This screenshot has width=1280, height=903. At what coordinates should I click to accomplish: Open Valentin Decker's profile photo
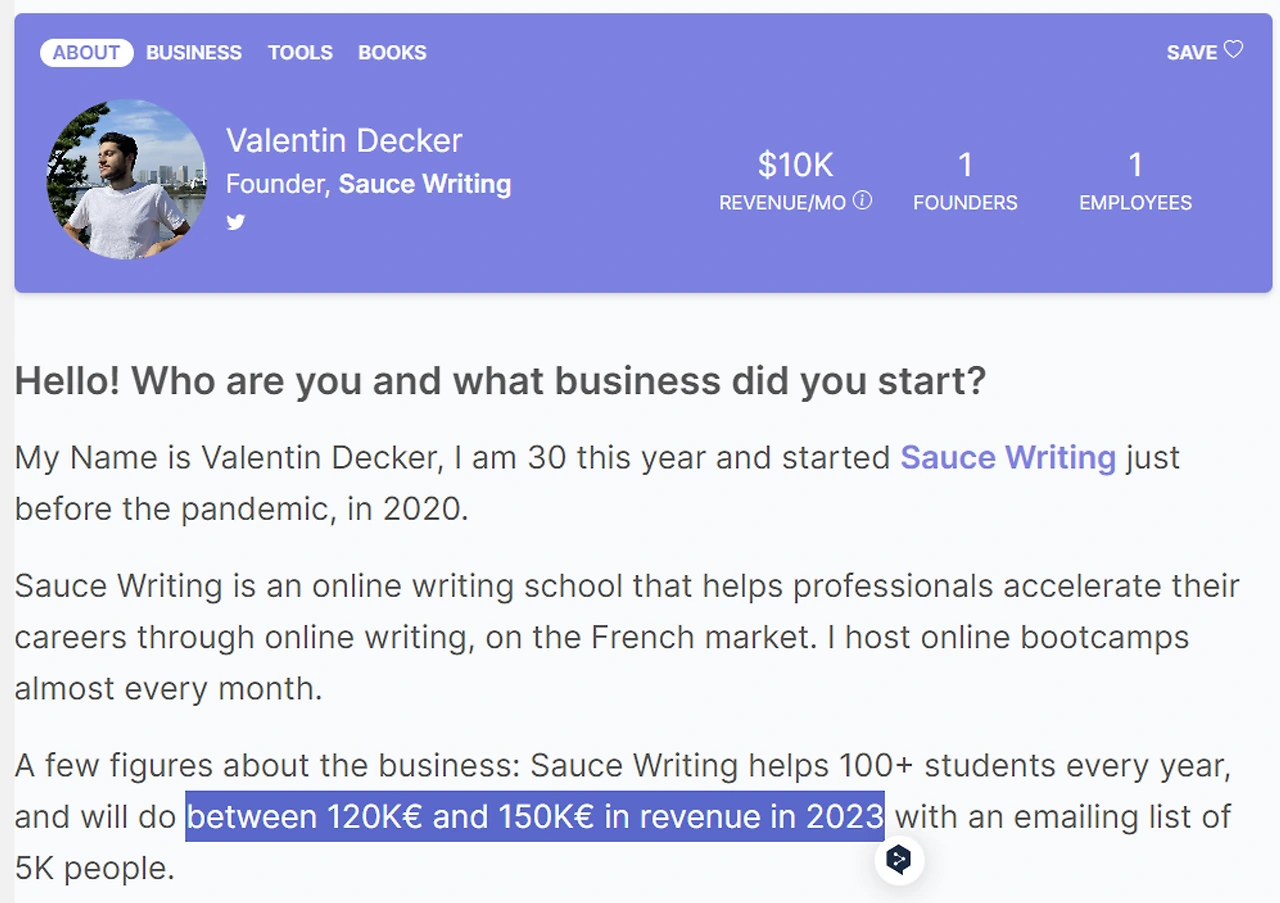pyautogui.click(x=126, y=180)
